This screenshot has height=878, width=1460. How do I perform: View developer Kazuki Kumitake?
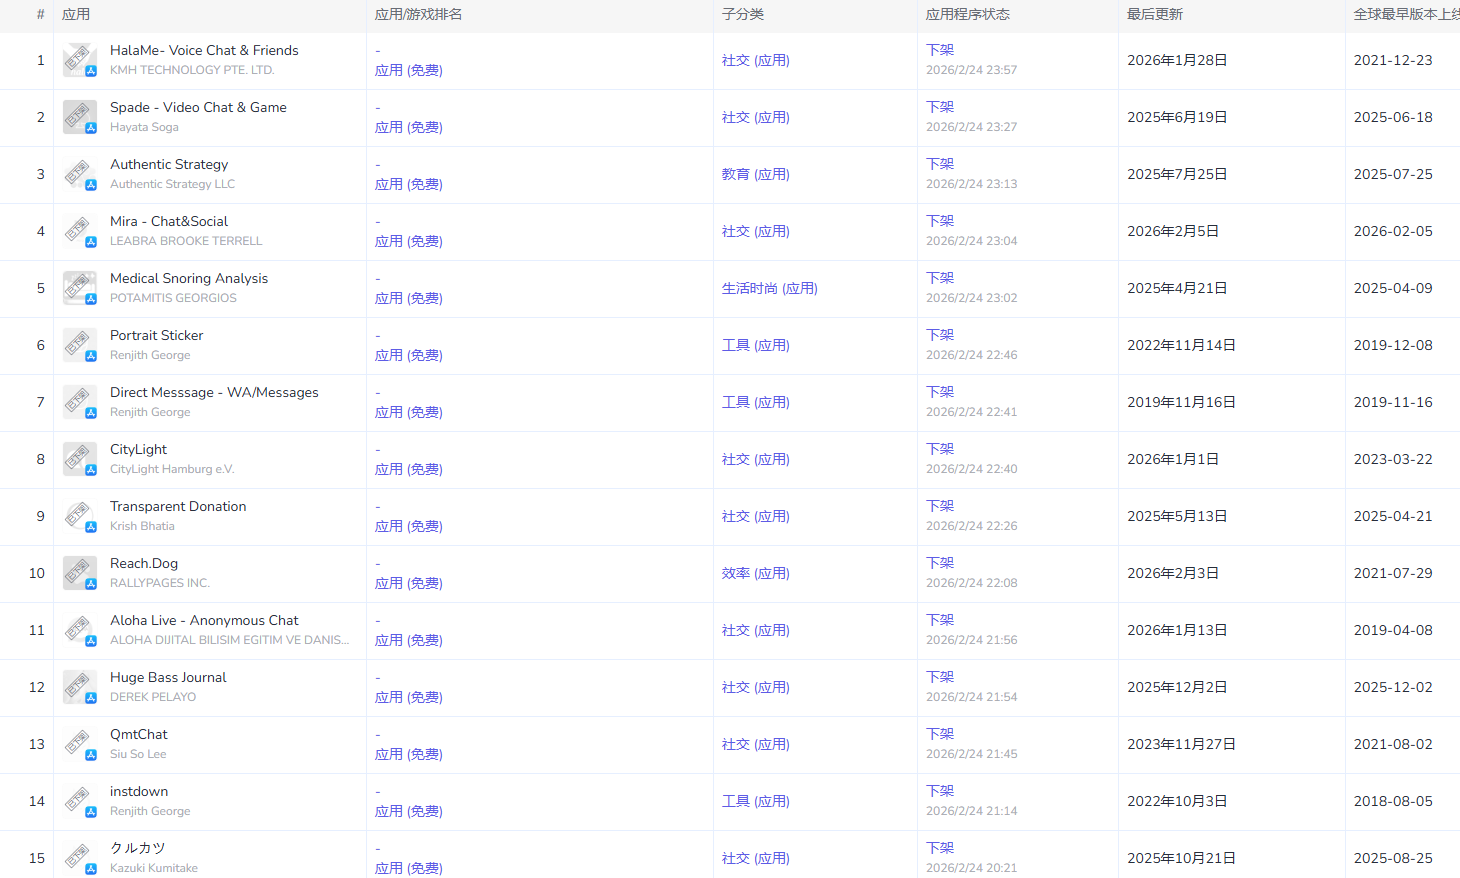coord(154,868)
